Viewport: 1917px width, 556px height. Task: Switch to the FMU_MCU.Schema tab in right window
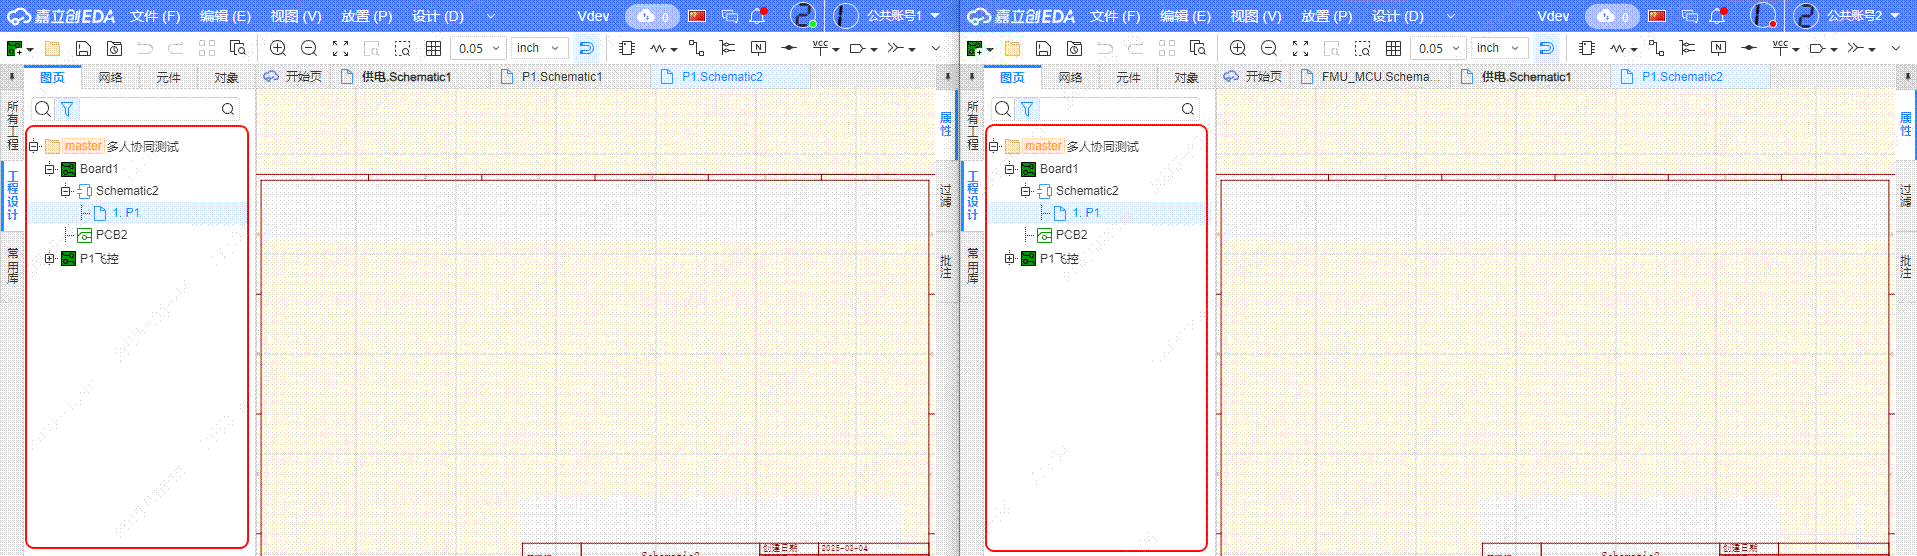1375,77
